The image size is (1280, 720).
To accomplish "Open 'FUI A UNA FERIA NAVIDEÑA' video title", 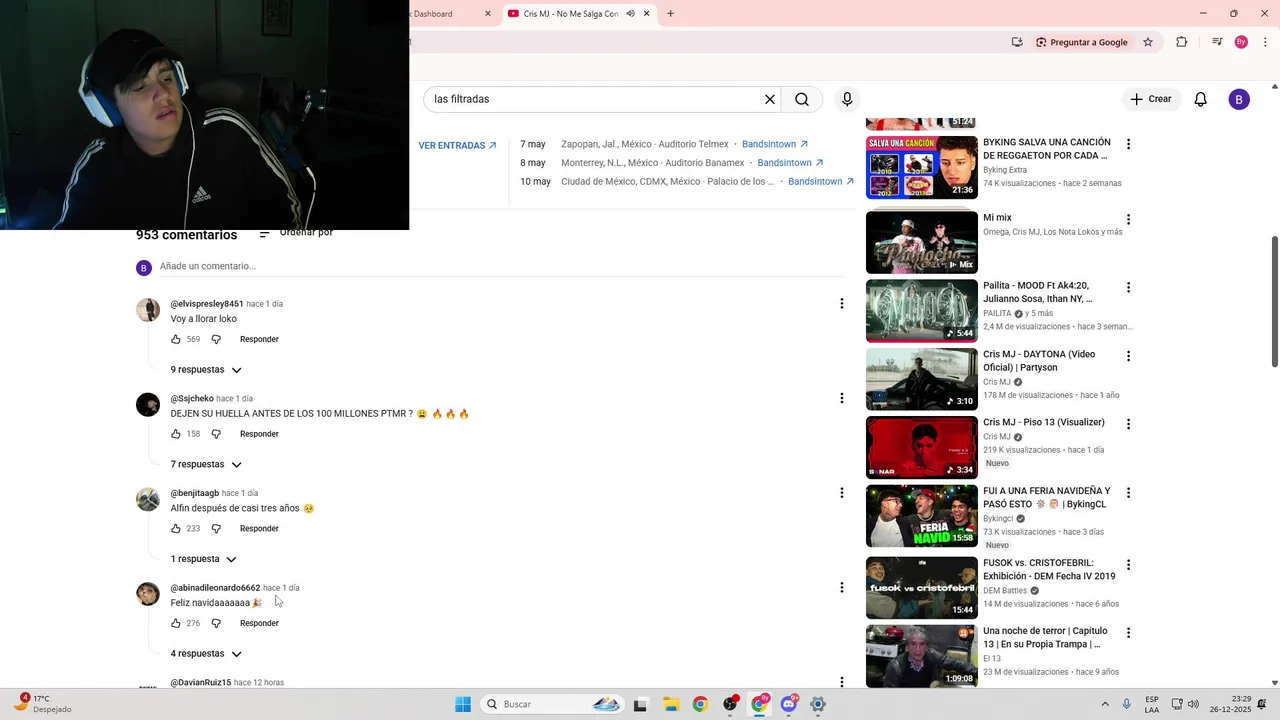I will pyautogui.click(x=1047, y=497).
